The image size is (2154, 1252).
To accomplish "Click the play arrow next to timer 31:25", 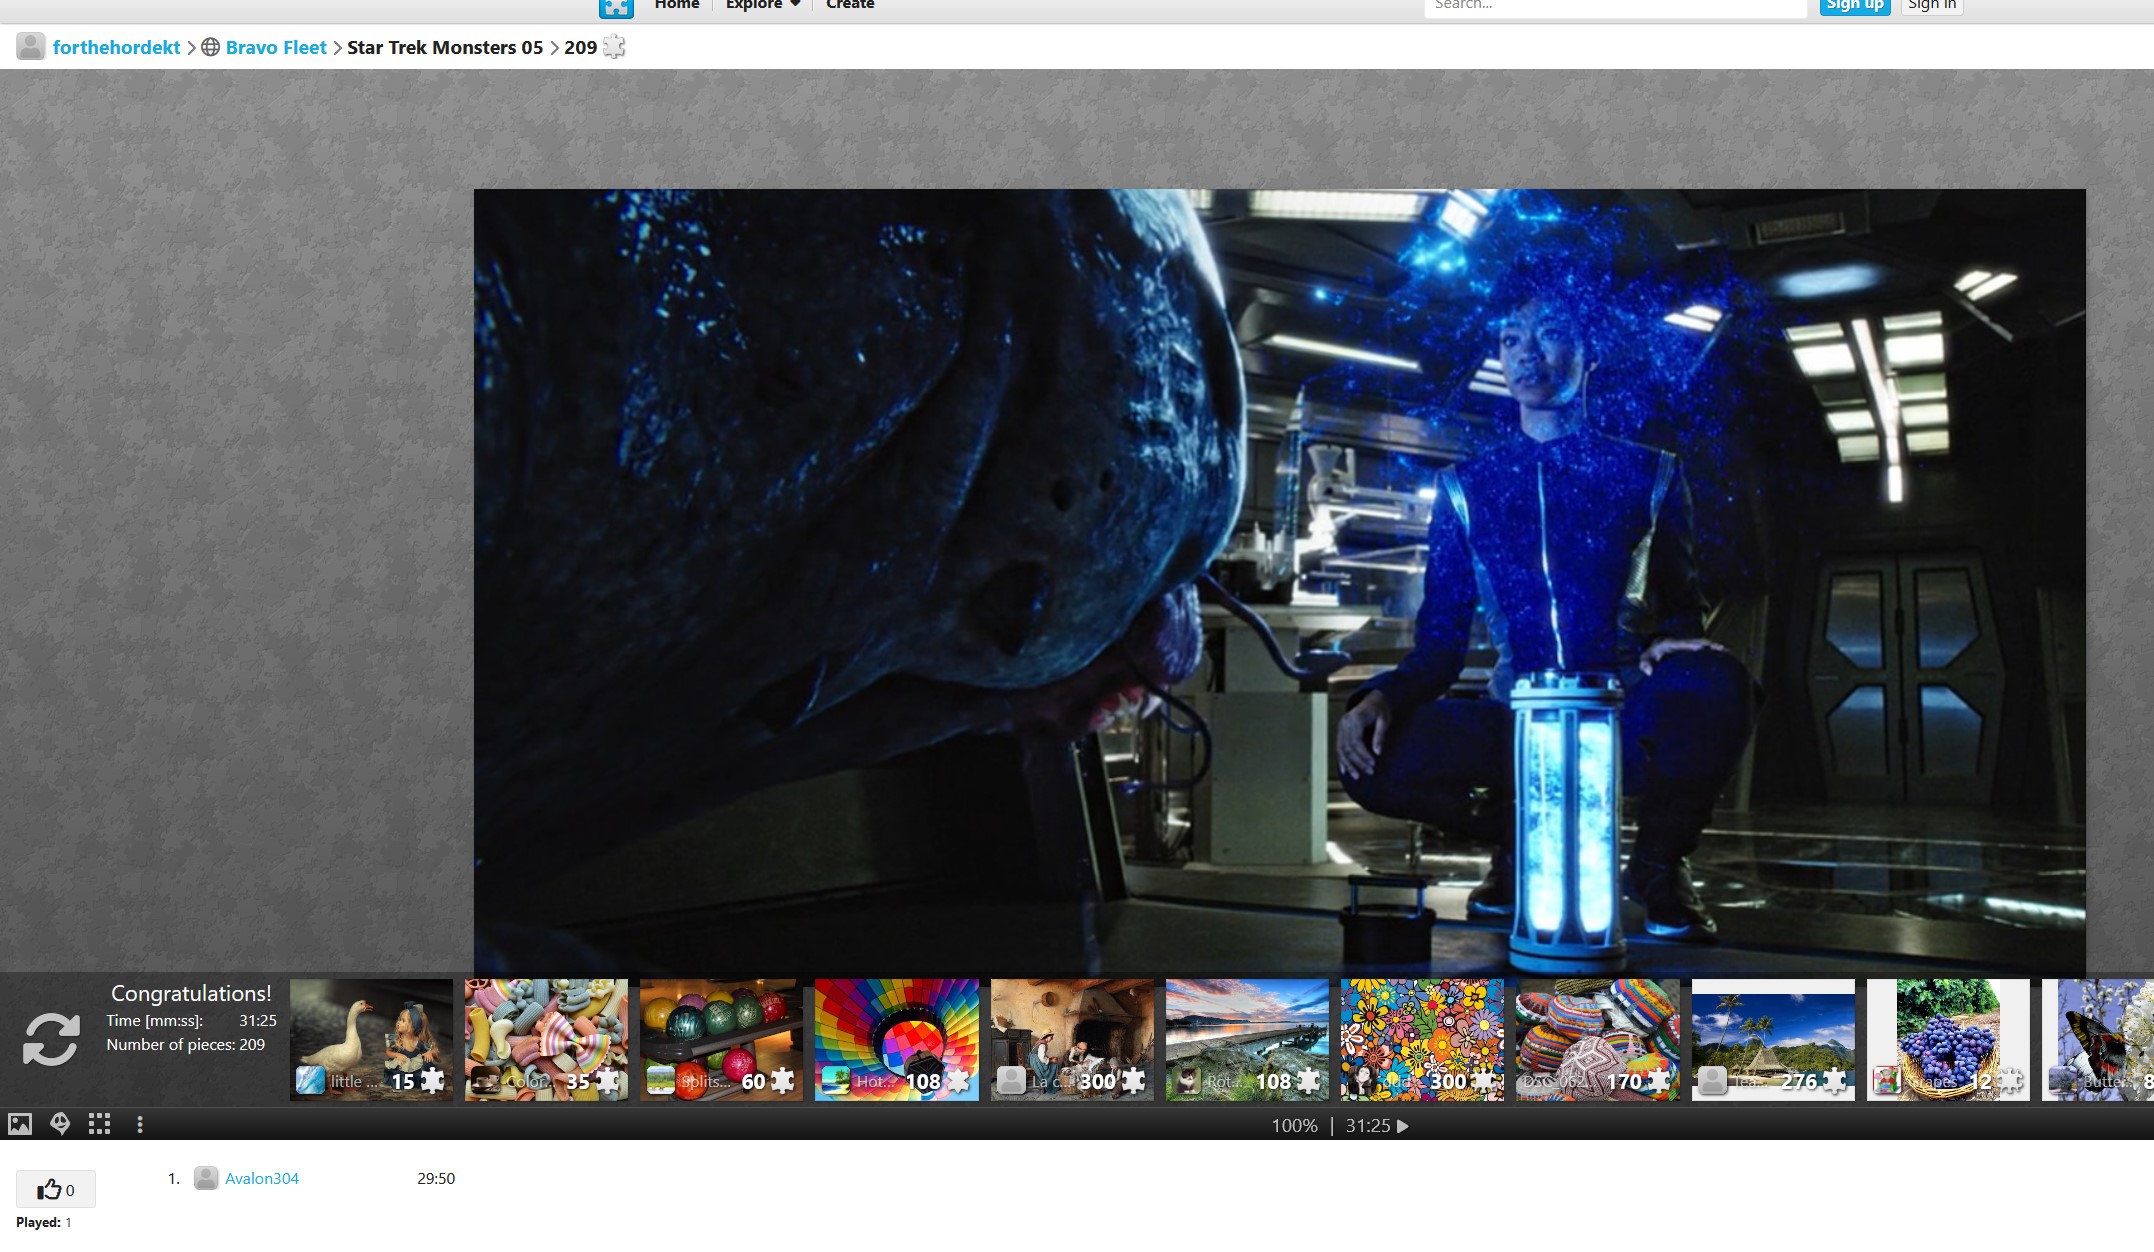I will pyautogui.click(x=1403, y=1126).
